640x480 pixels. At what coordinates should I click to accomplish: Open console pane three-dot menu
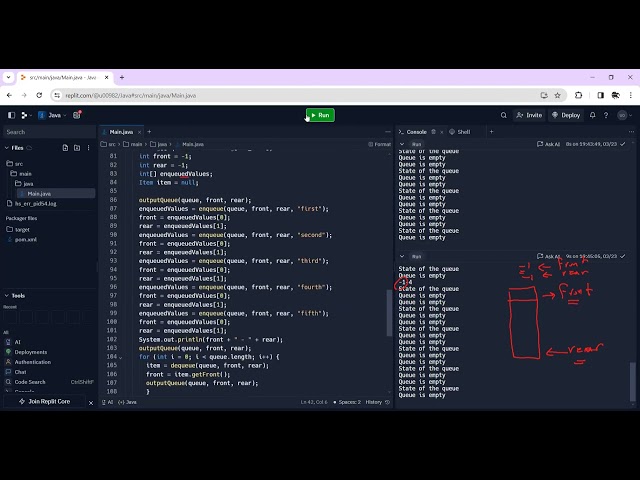631,131
